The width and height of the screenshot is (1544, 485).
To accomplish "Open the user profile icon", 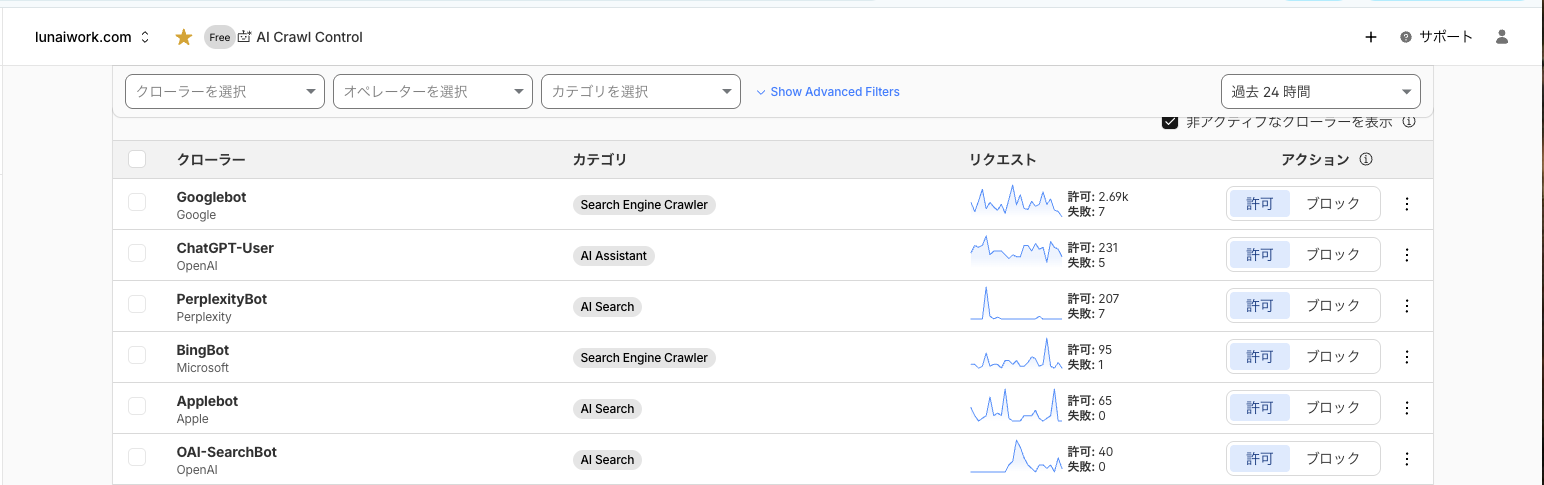I will (1501, 37).
